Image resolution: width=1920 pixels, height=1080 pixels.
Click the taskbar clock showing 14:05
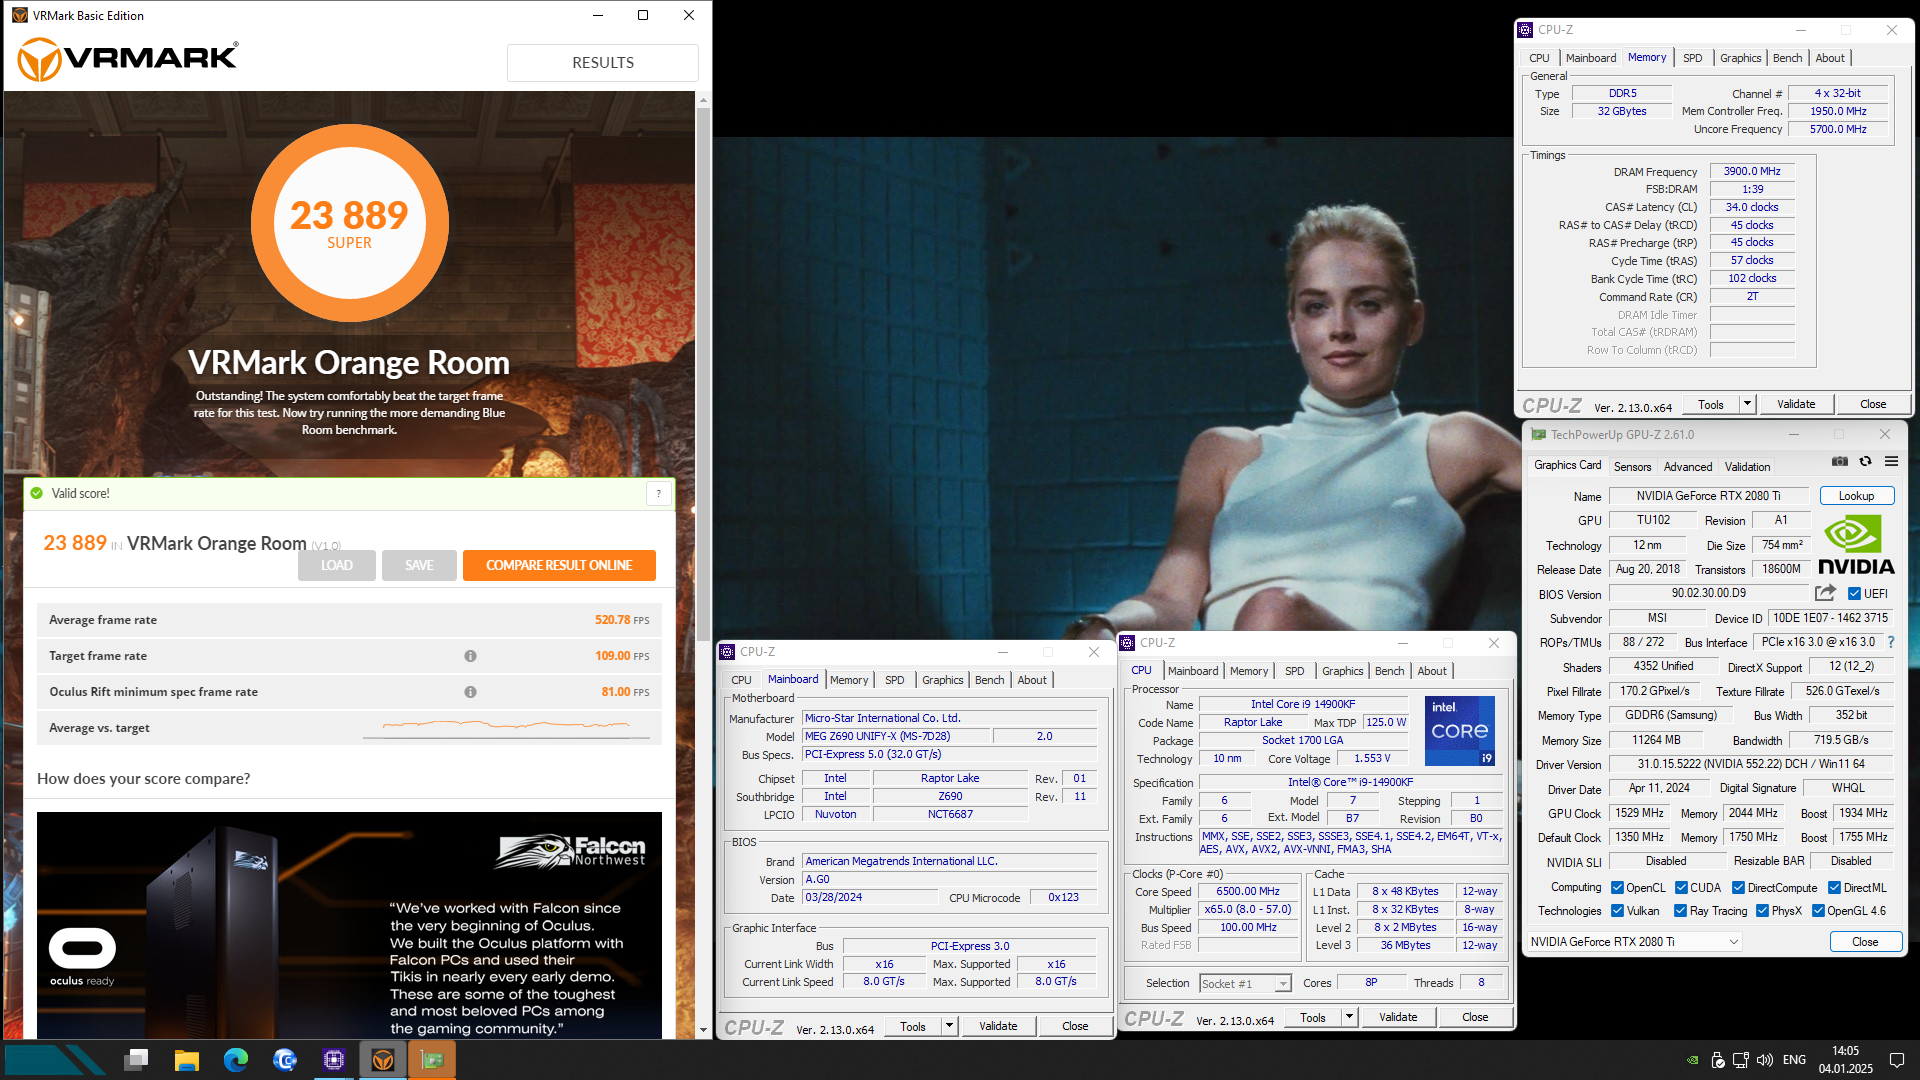coord(1845,1060)
